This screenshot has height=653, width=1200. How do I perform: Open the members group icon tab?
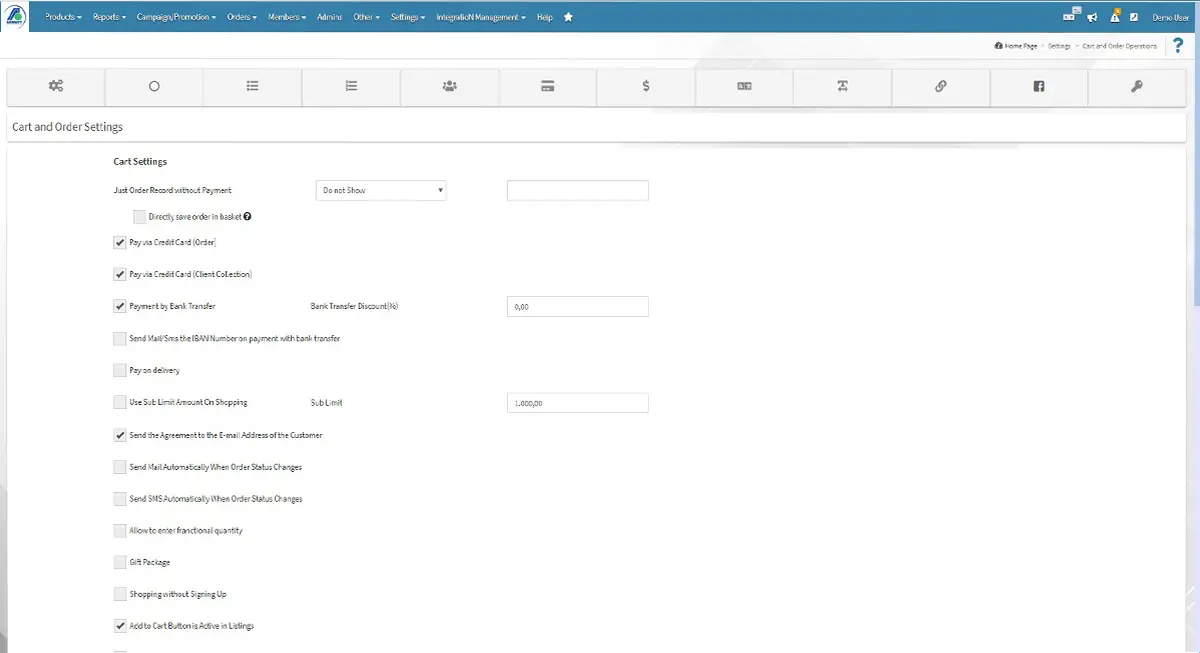[x=449, y=86]
